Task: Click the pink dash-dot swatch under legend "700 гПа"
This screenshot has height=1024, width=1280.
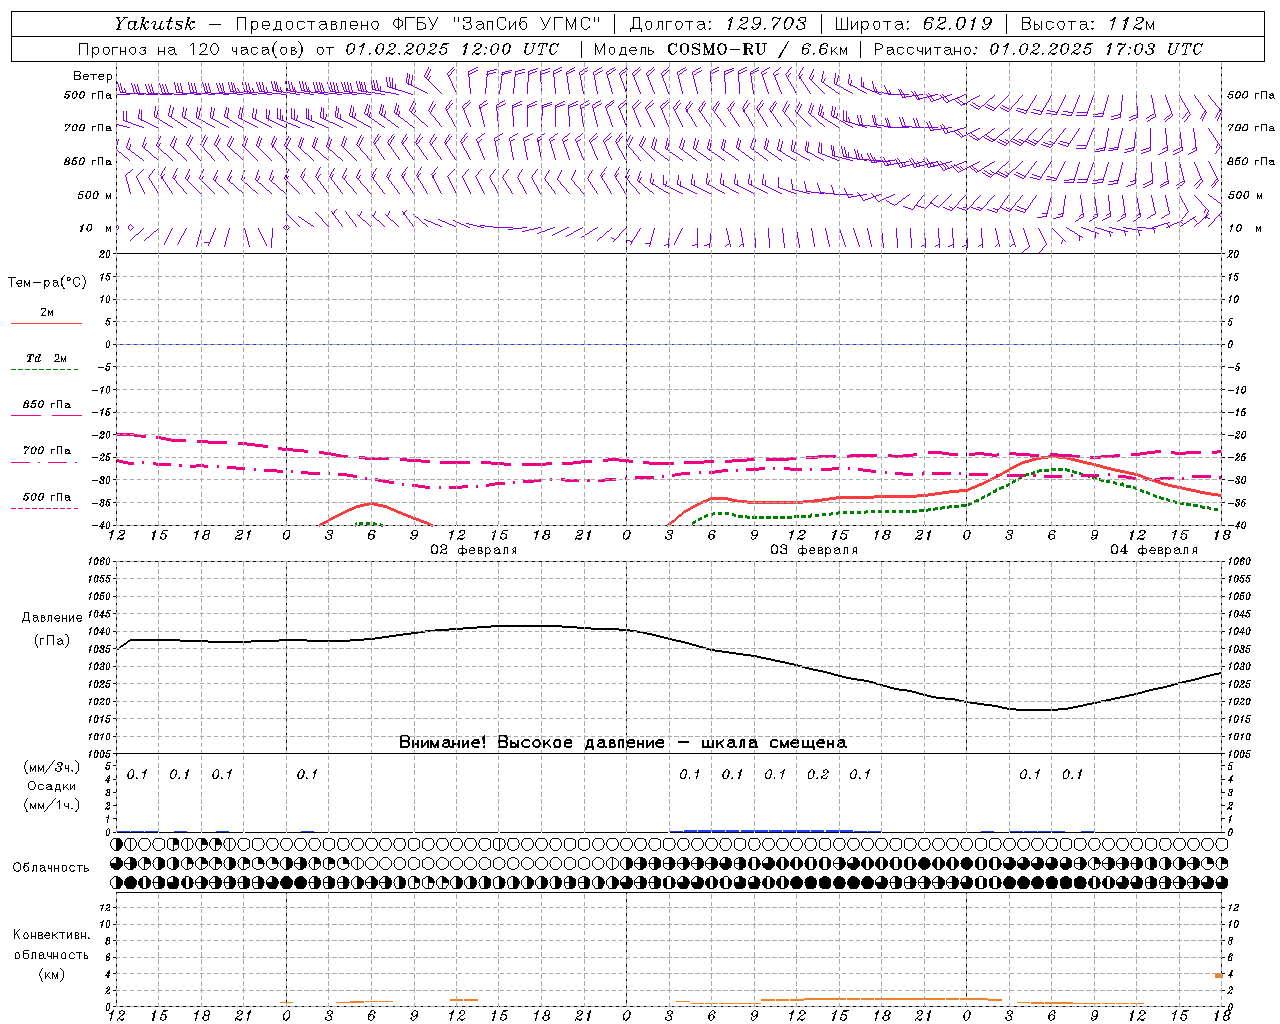Action: (x=46, y=462)
